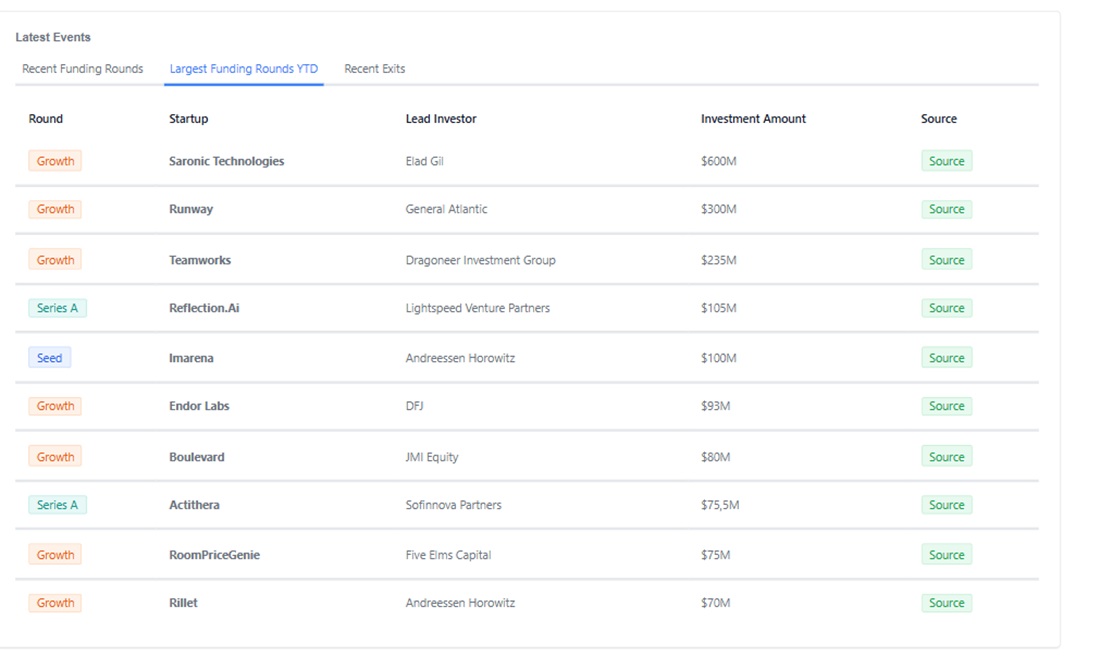Click Source button in Rillet row

(x=946, y=603)
